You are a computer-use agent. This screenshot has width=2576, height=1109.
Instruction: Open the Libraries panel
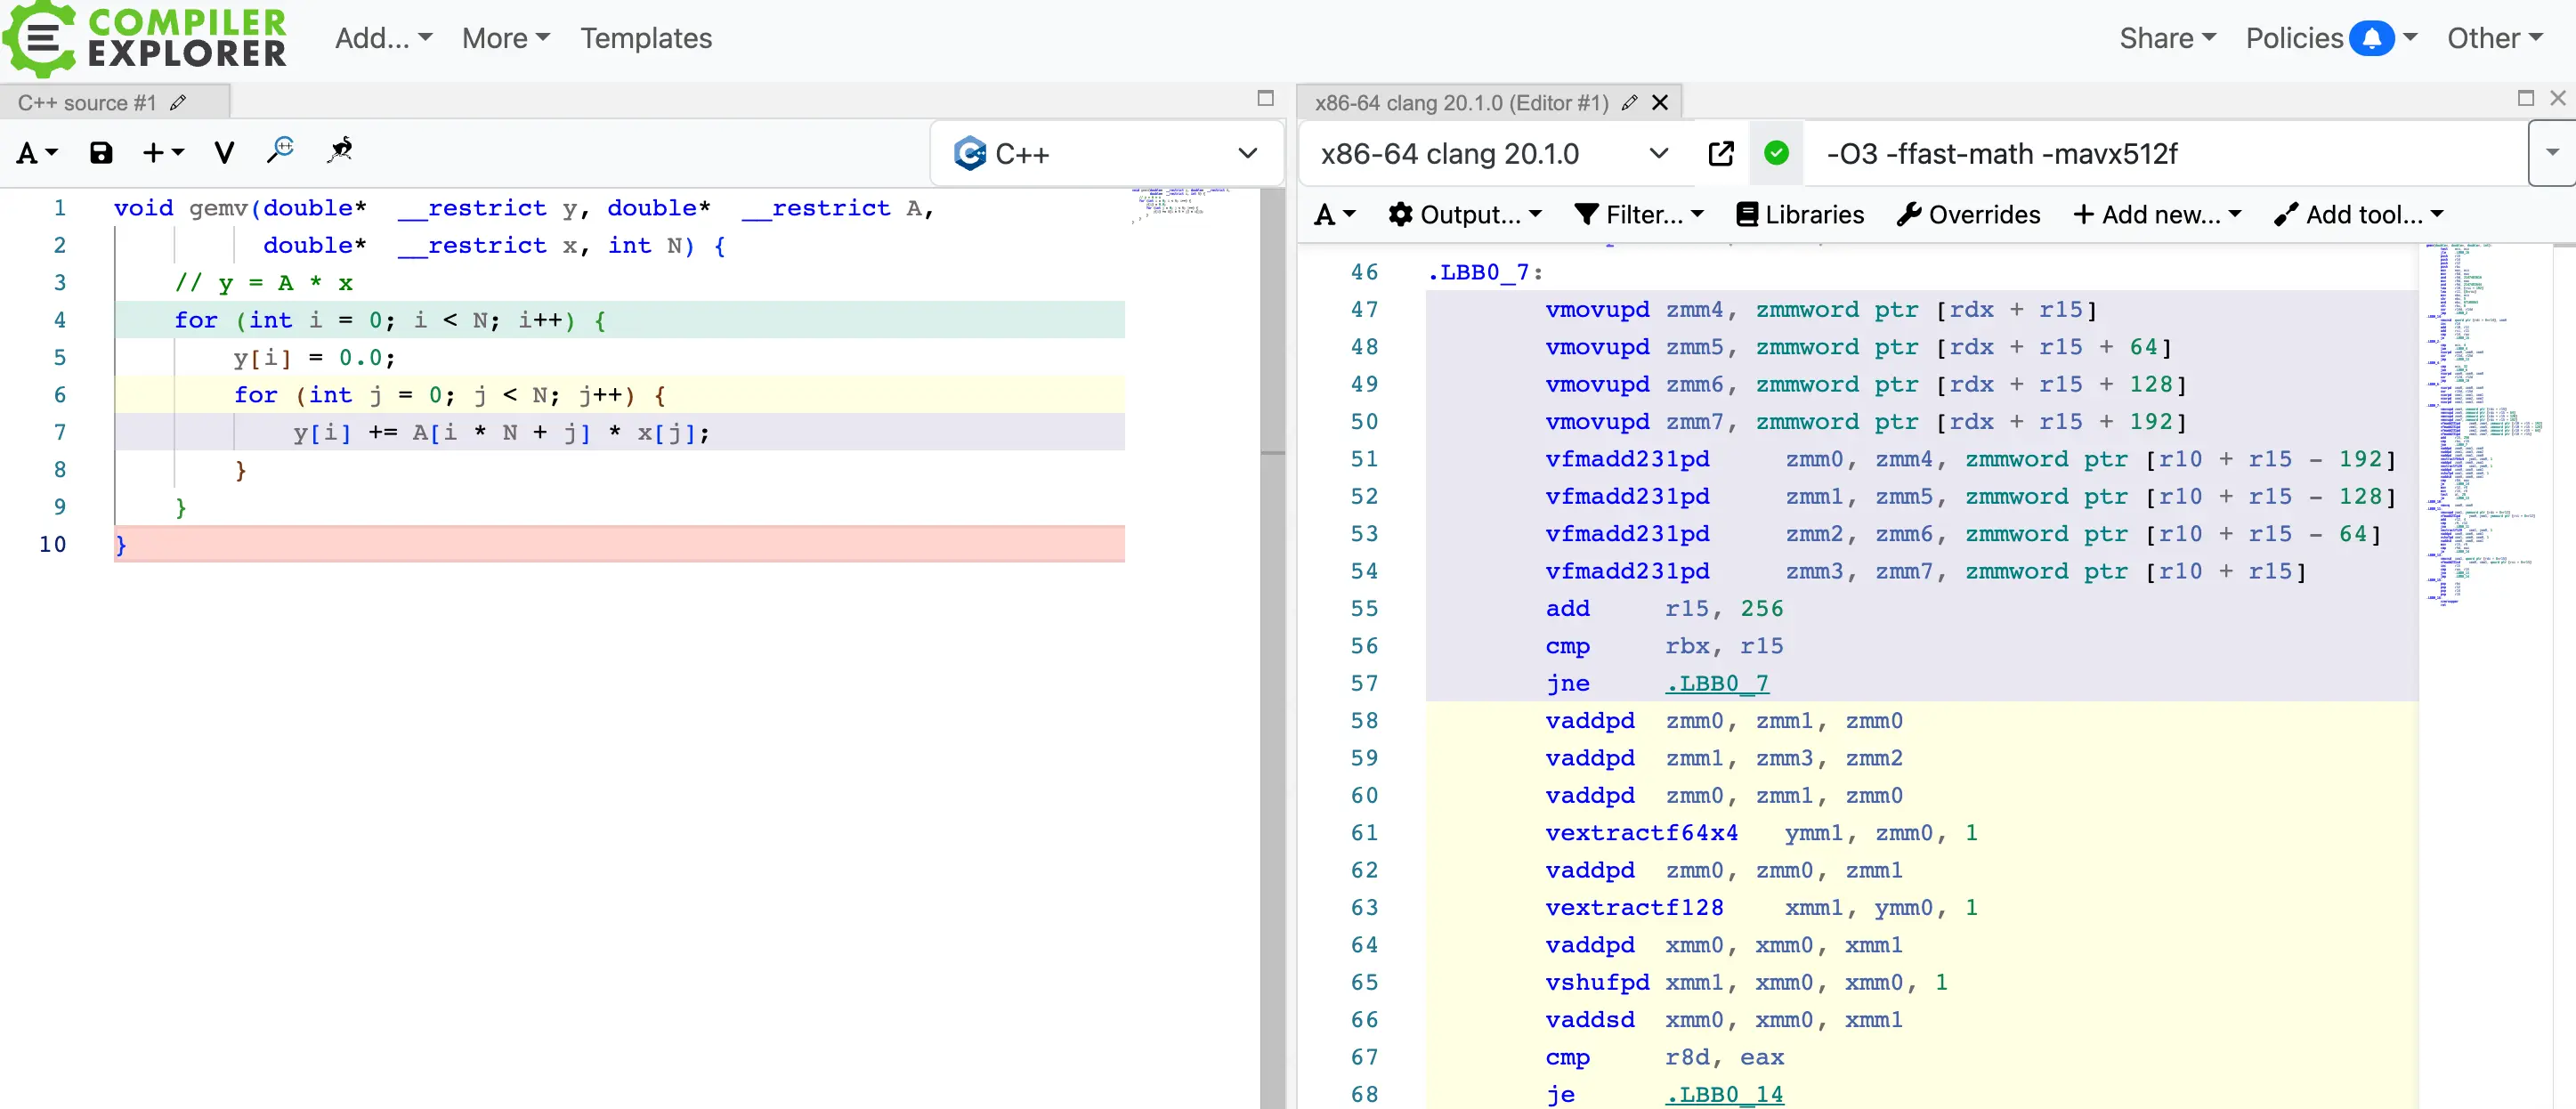tap(1800, 215)
